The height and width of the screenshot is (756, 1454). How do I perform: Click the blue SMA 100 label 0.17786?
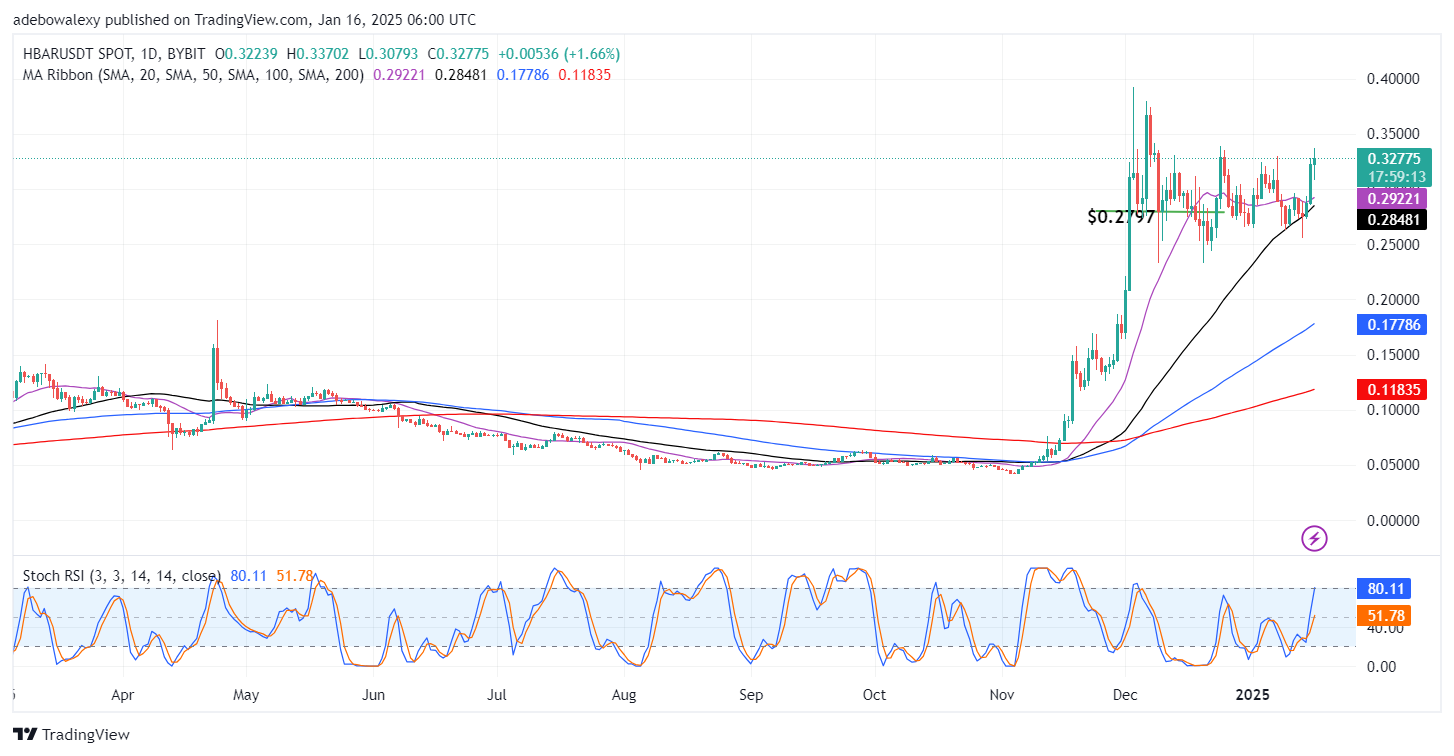tap(1394, 325)
